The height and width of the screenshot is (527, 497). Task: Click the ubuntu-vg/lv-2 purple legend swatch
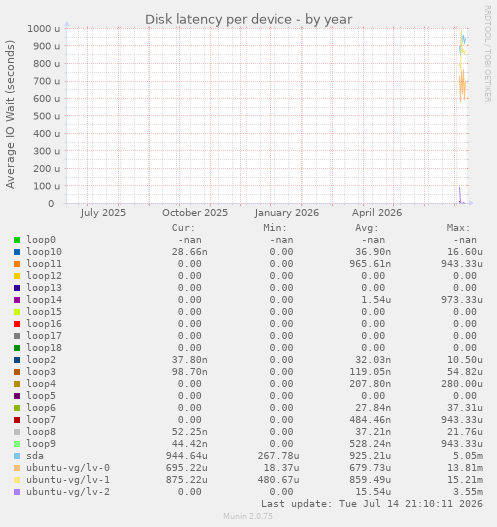pyautogui.click(x=17, y=492)
